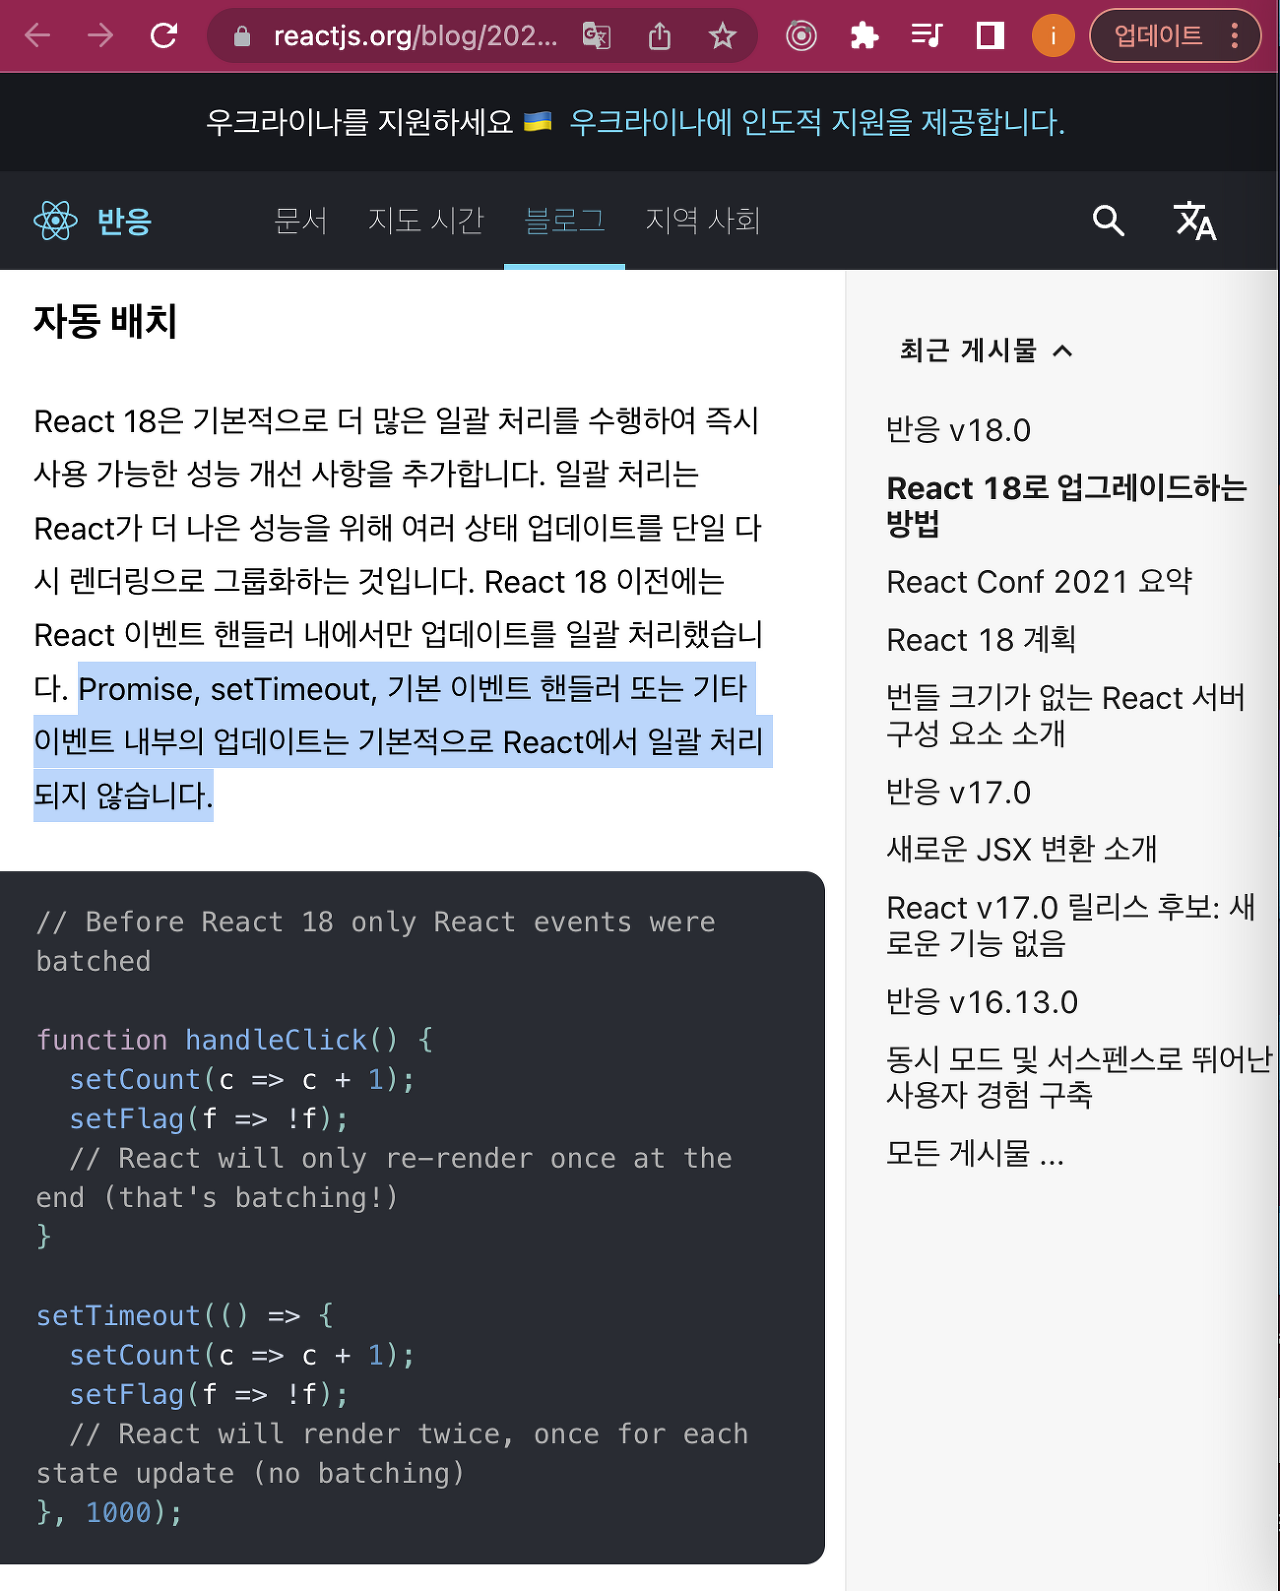Viewport: 1280px width, 1591px height.
Task: Collapse the 최근 게시물 section chevron
Action: pyautogui.click(x=1062, y=351)
